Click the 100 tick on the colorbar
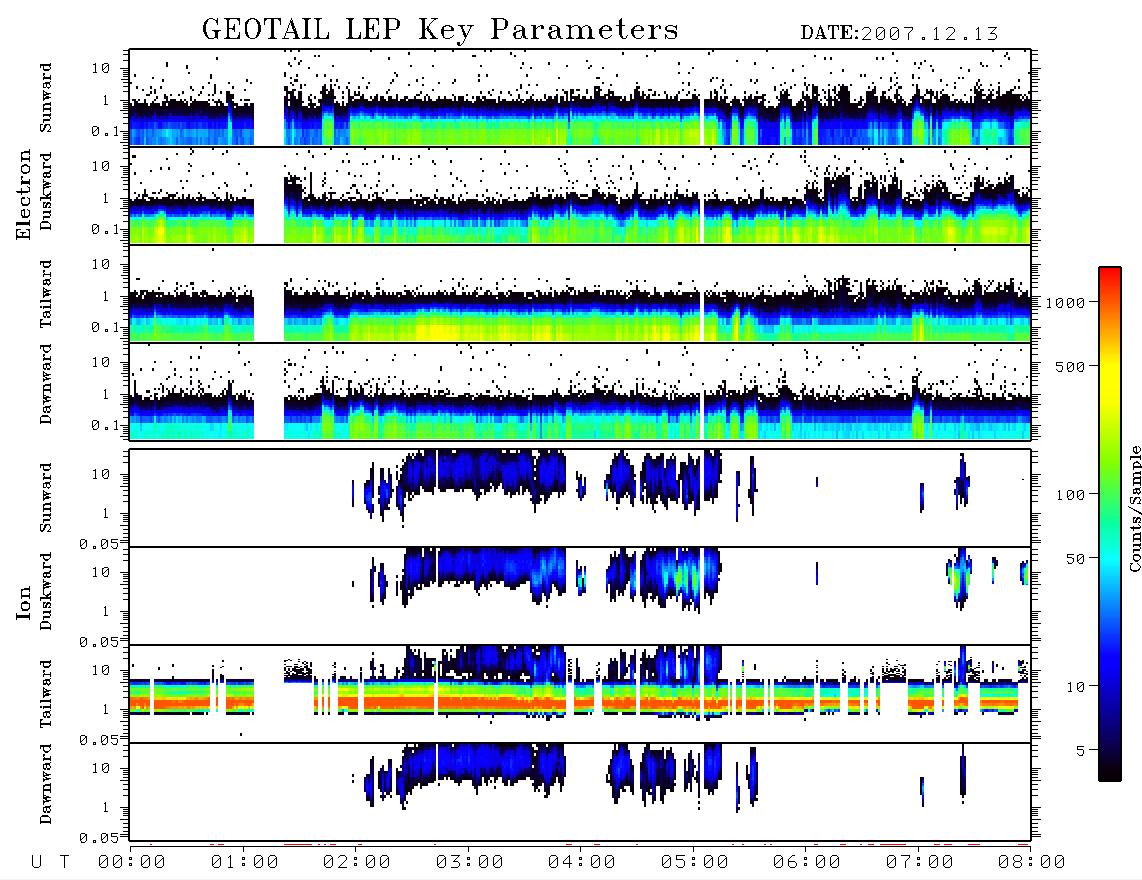1142x880 pixels. [x=1071, y=495]
